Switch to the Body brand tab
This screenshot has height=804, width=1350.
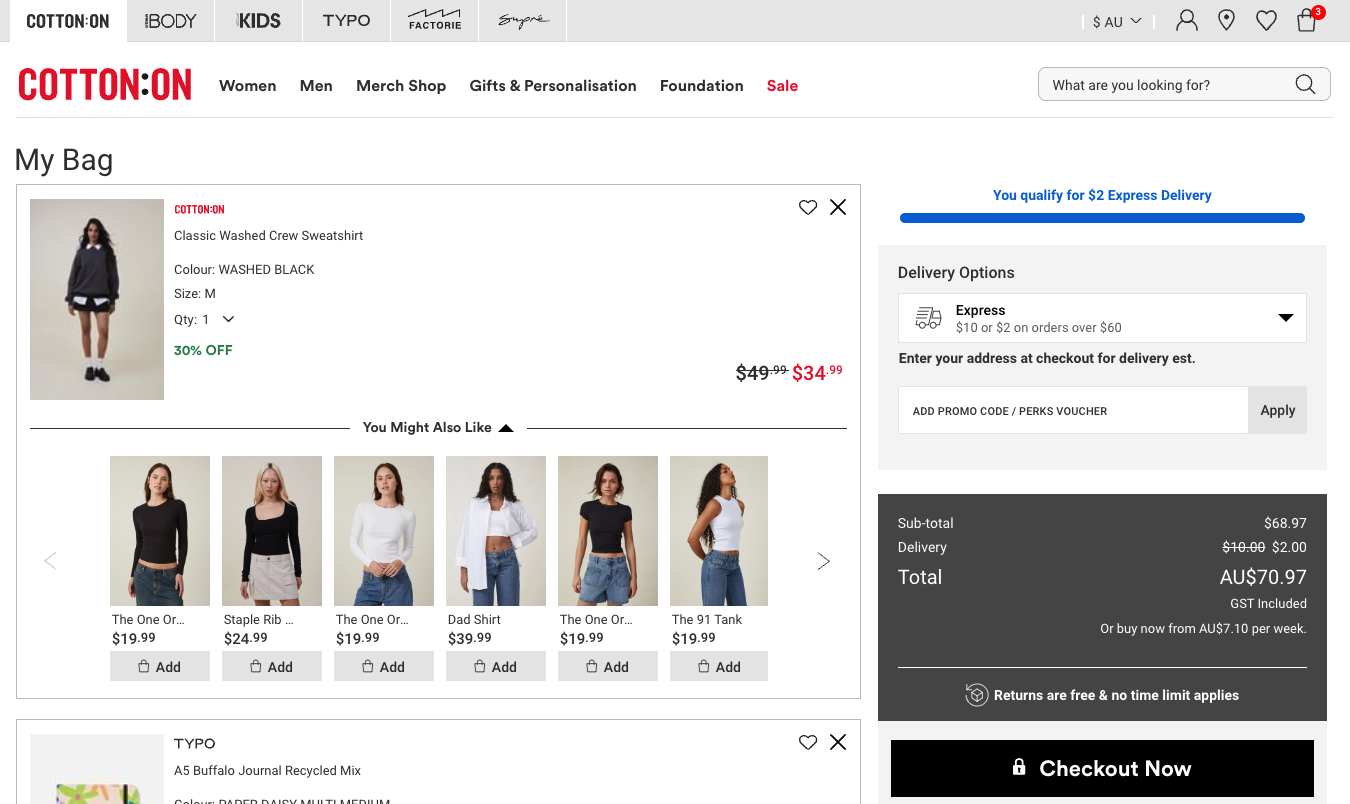(x=170, y=21)
